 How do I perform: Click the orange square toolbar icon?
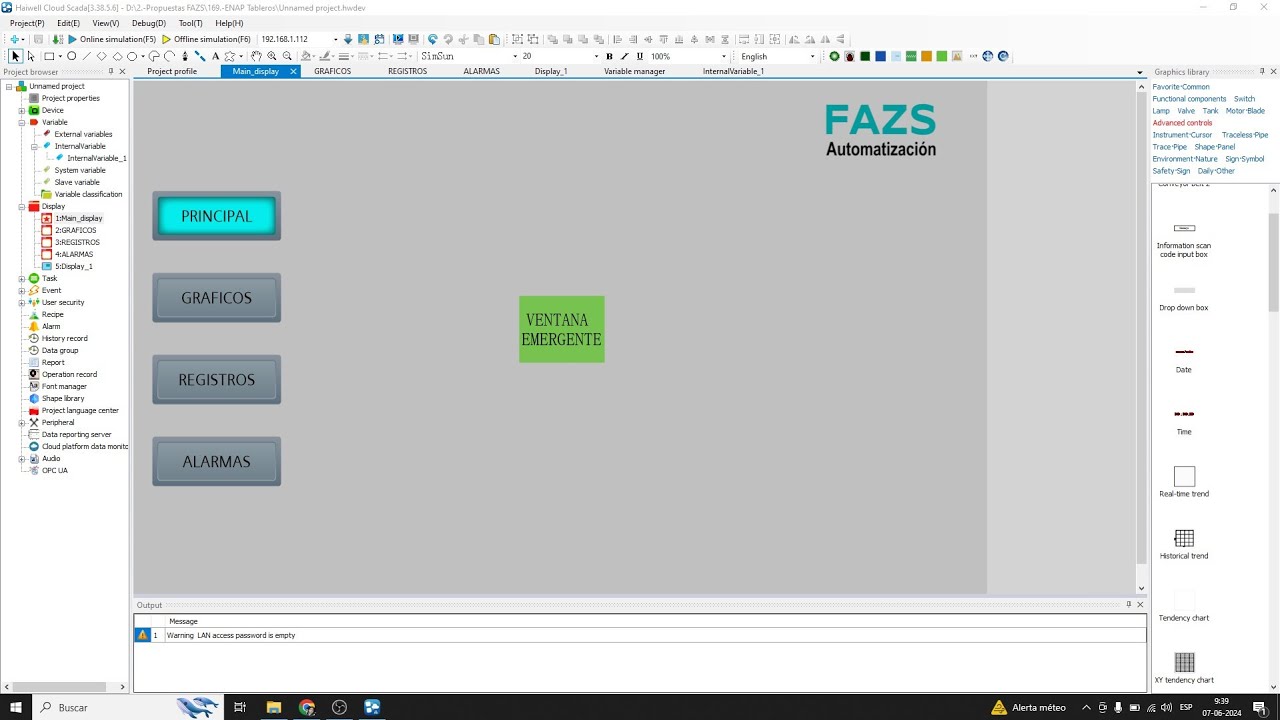point(926,56)
